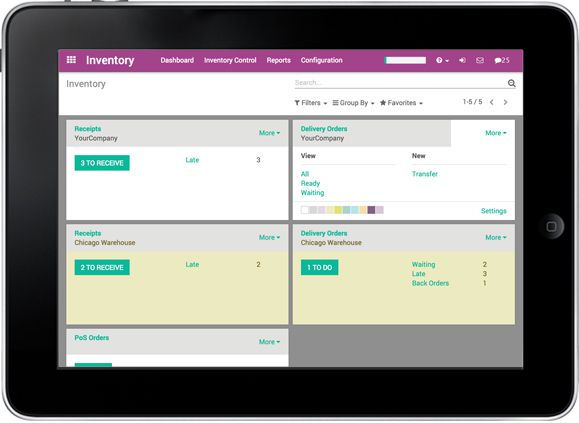This screenshot has height=423, width=579.
Task: Click the Inventory breadcrumb title
Action: tap(86, 84)
